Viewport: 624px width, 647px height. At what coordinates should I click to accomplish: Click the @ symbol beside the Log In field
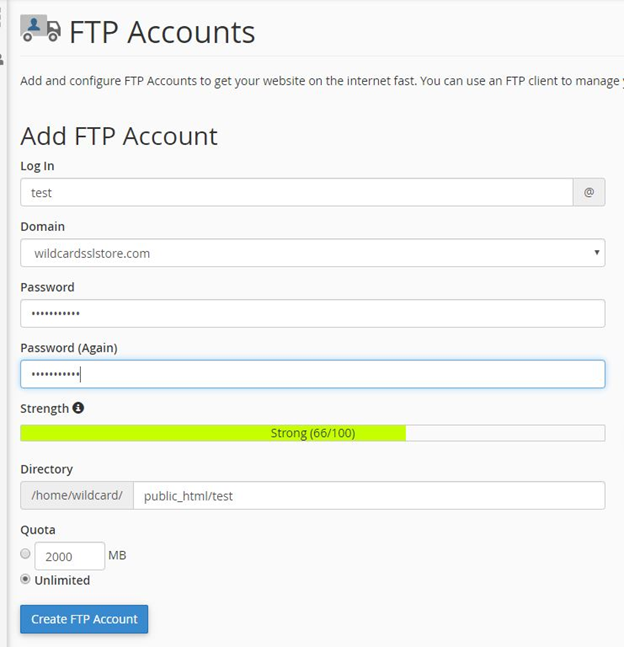pyautogui.click(x=589, y=192)
